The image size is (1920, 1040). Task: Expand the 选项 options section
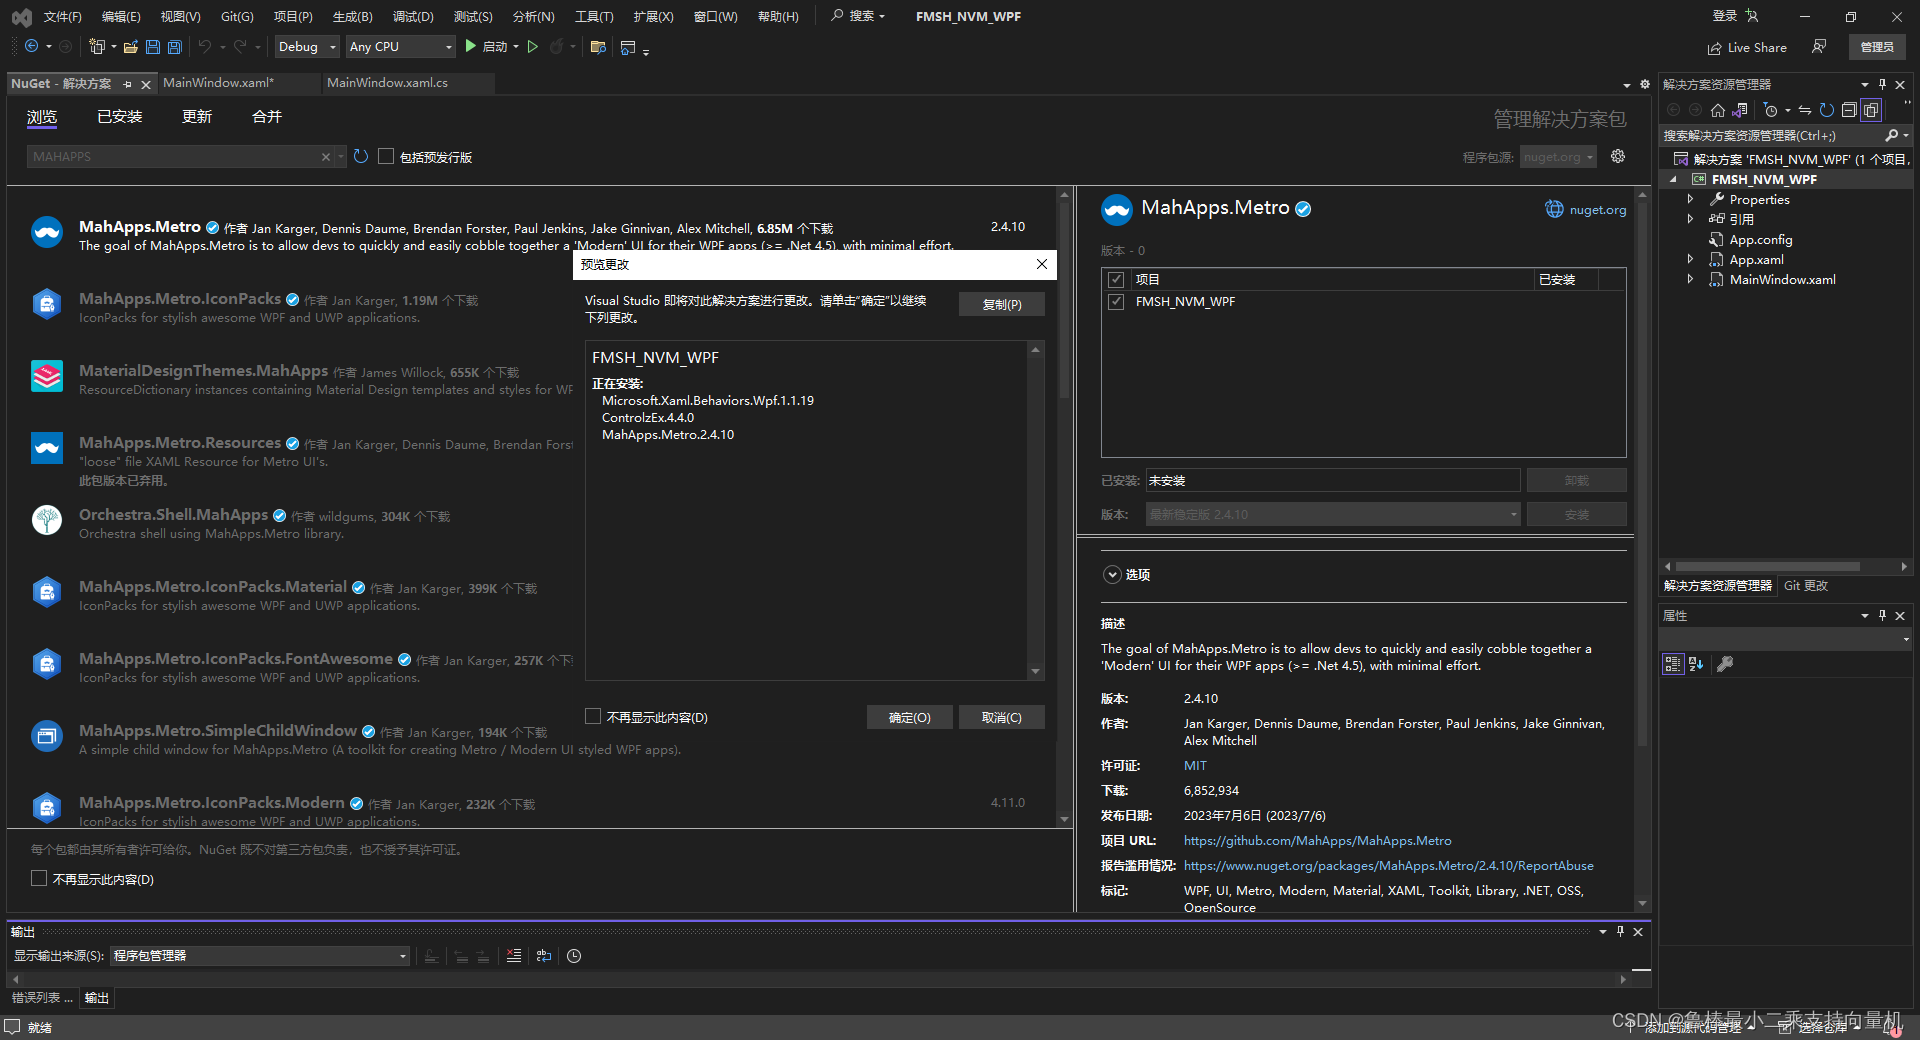tap(1112, 574)
